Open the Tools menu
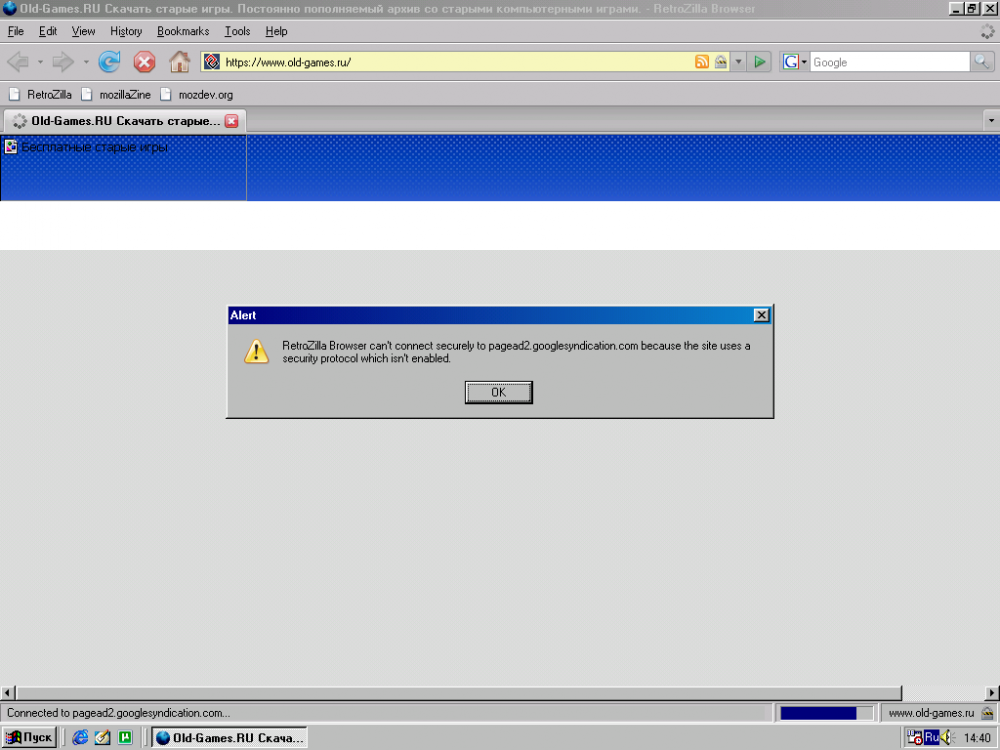The height and width of the screenshot is (750, 1000). tap(237, 31)
